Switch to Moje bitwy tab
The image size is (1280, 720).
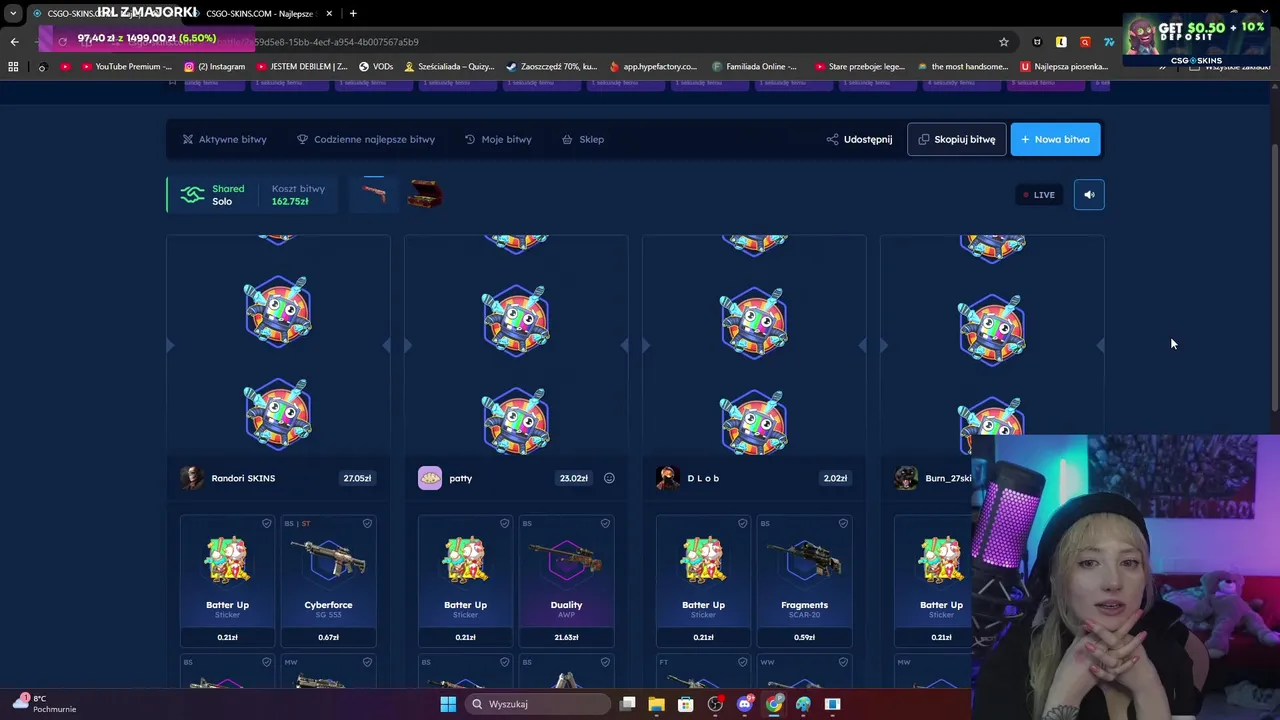(498, 139)
